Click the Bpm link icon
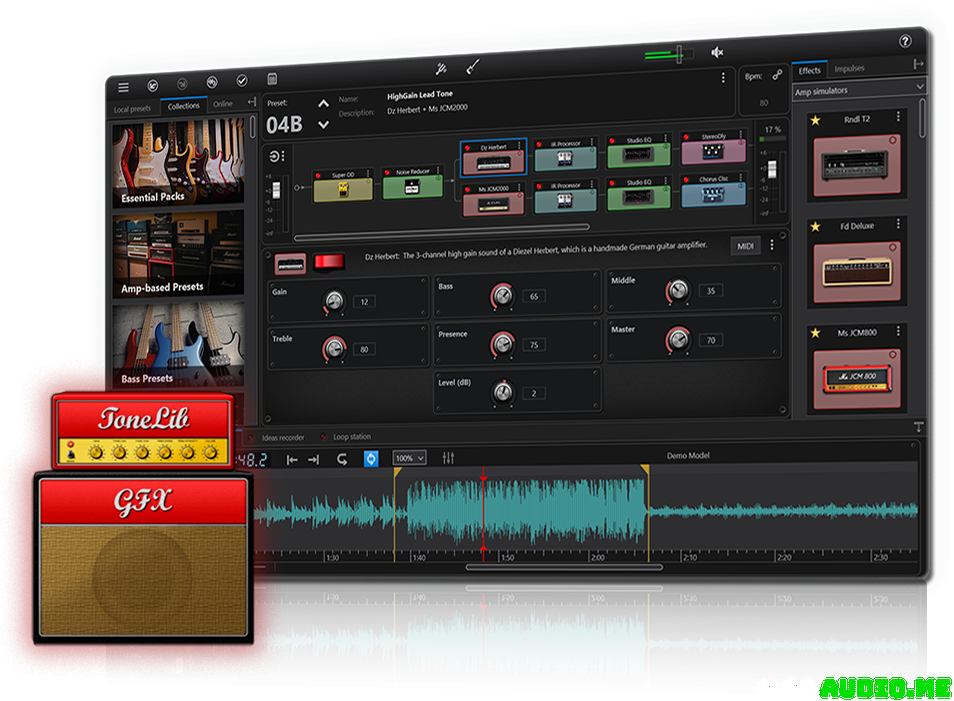954x701 pixels. pyautogui.click(x=778, y=75)
